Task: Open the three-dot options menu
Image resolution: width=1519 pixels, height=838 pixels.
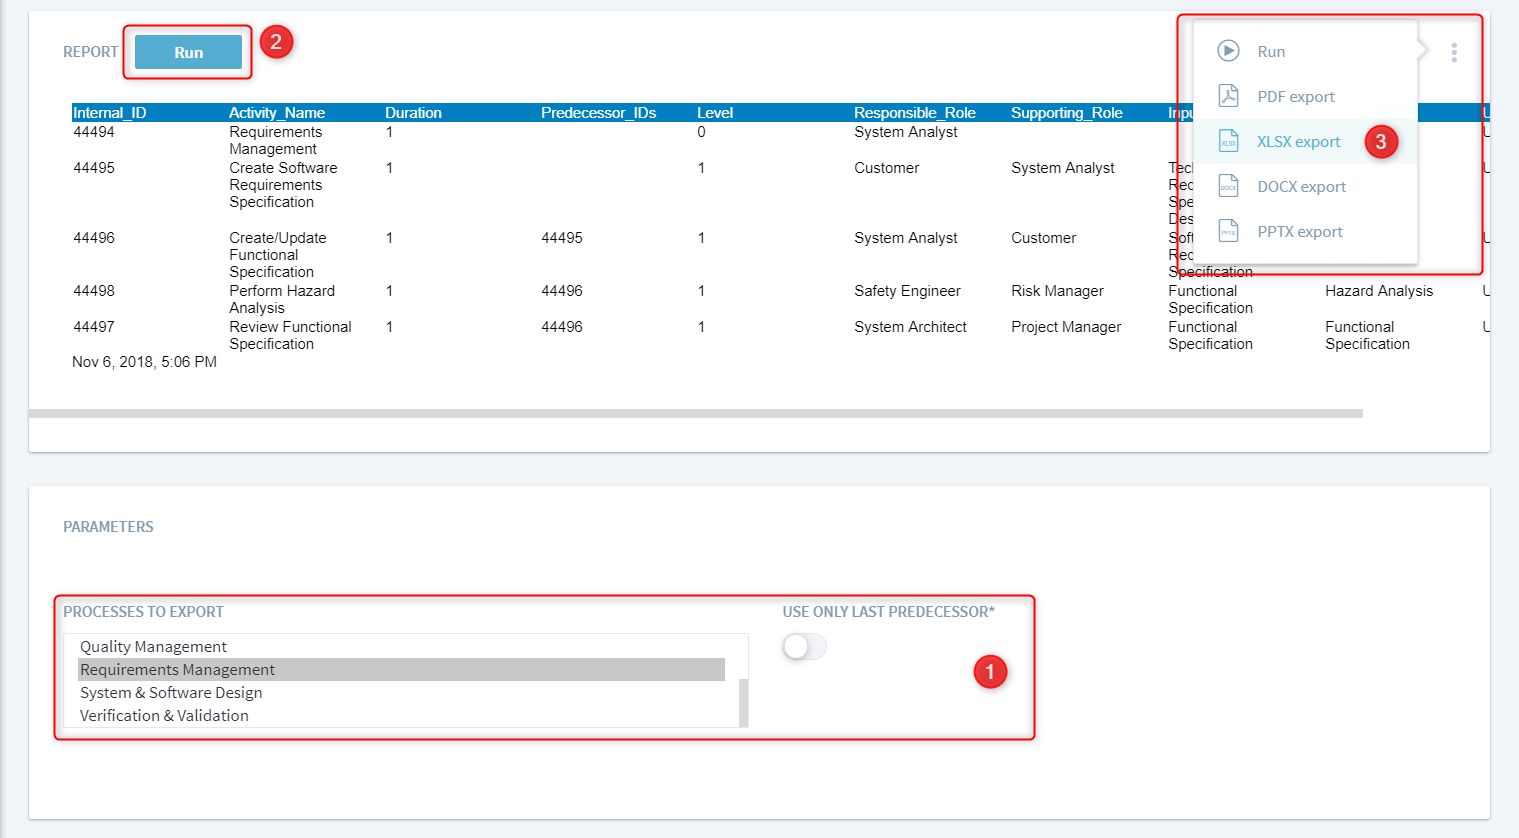Action: [x=1453, y=52]
